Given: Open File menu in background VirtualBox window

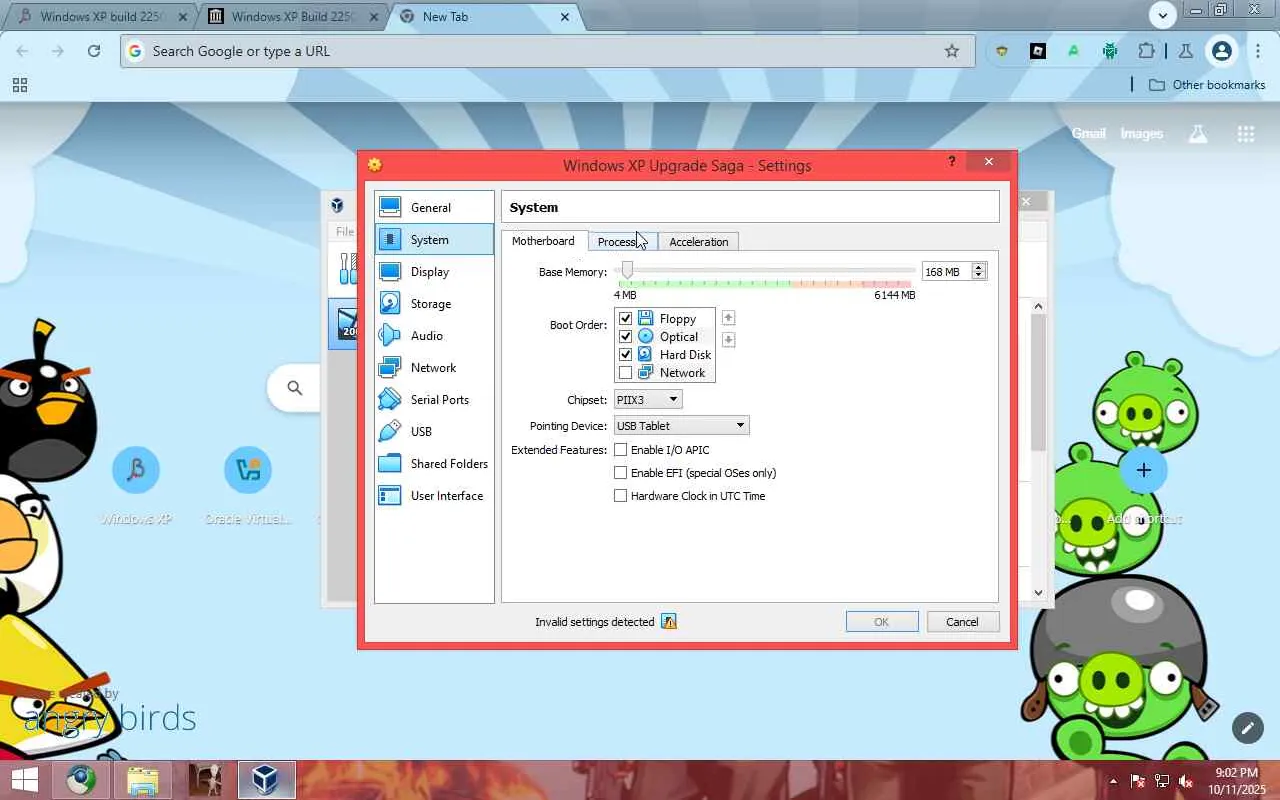Looking at the screenshot, I should [x=344, y=232].
